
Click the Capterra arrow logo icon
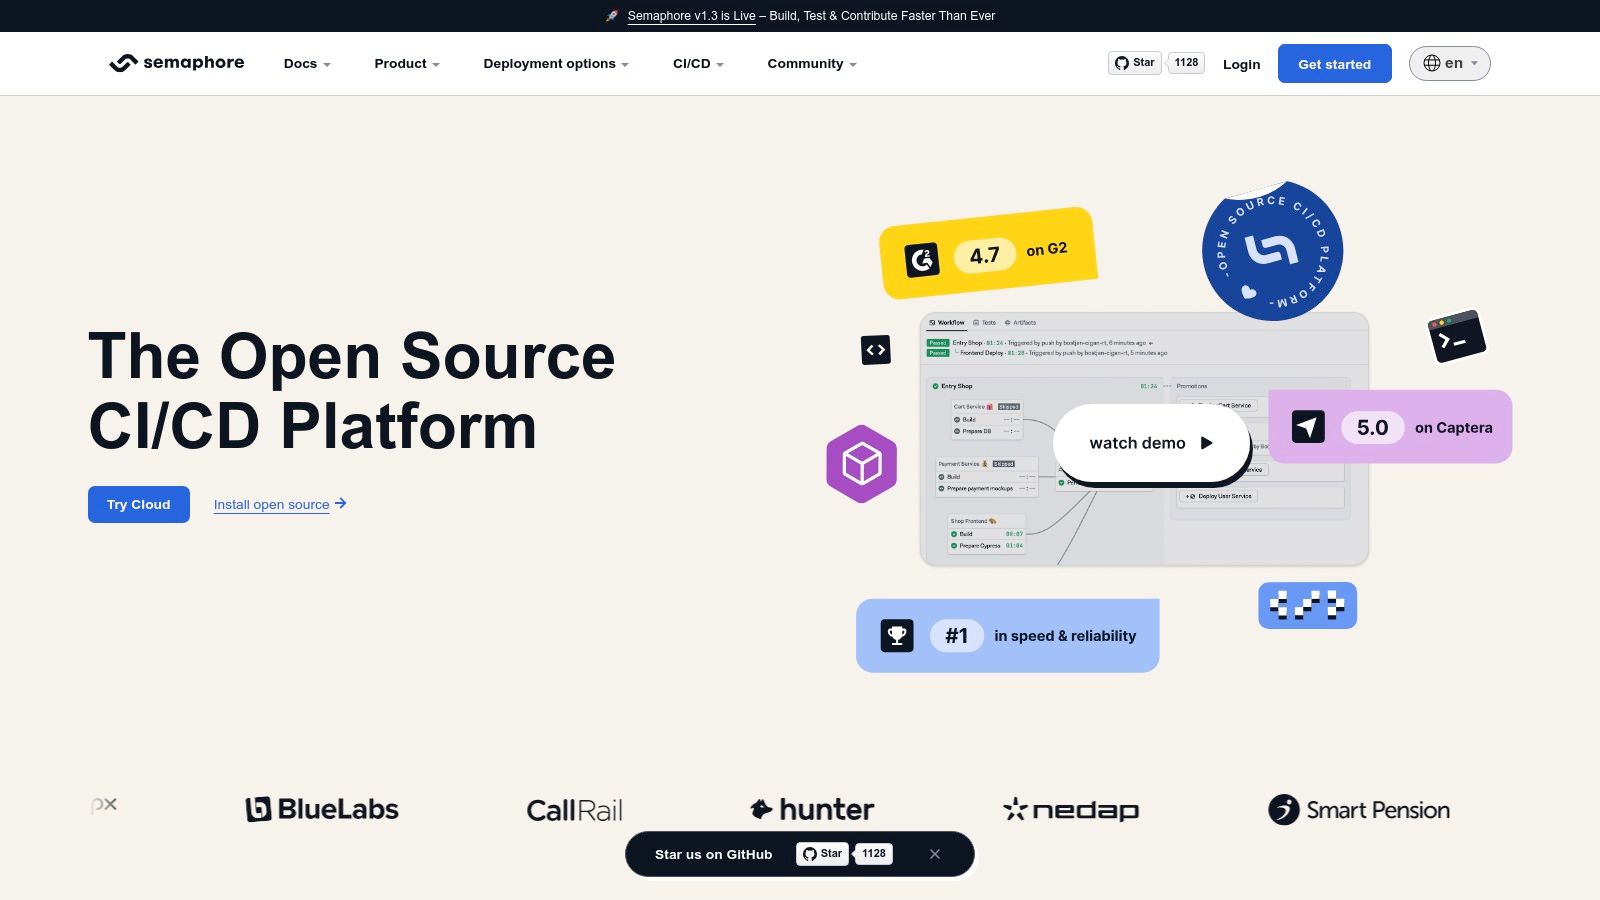[x=1308, y=427]
